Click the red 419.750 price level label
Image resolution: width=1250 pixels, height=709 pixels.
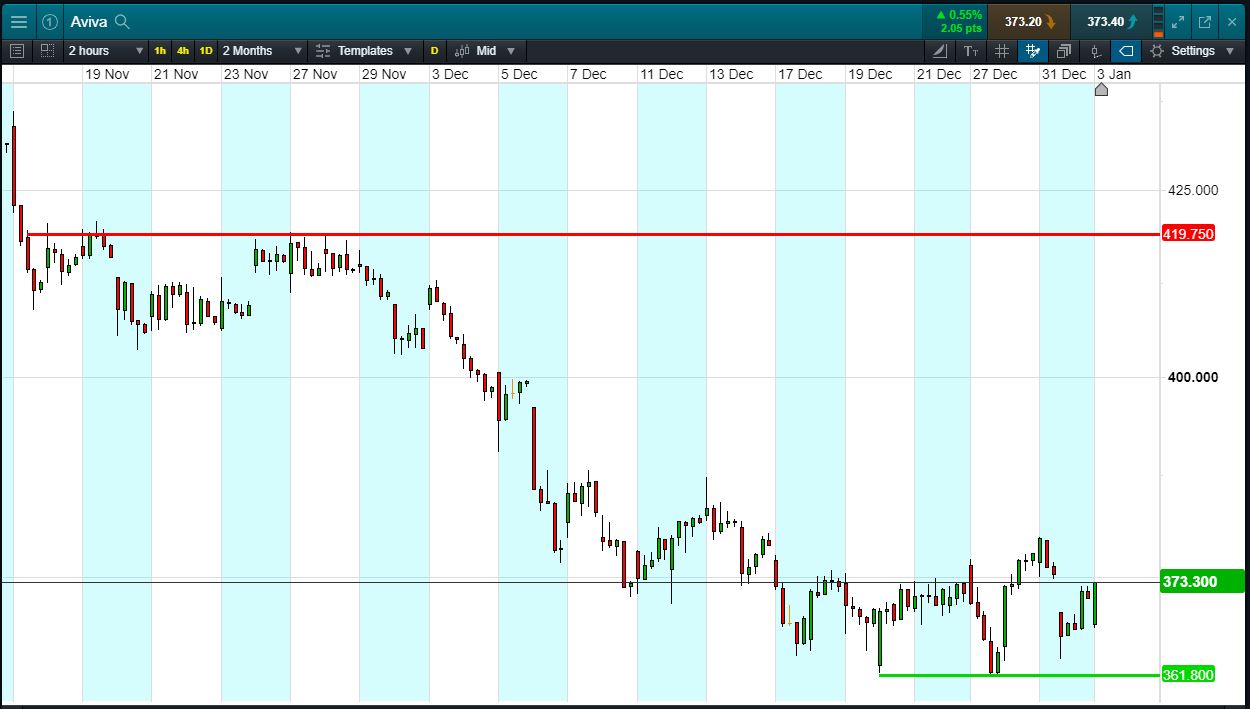(x=1188, y=234)
